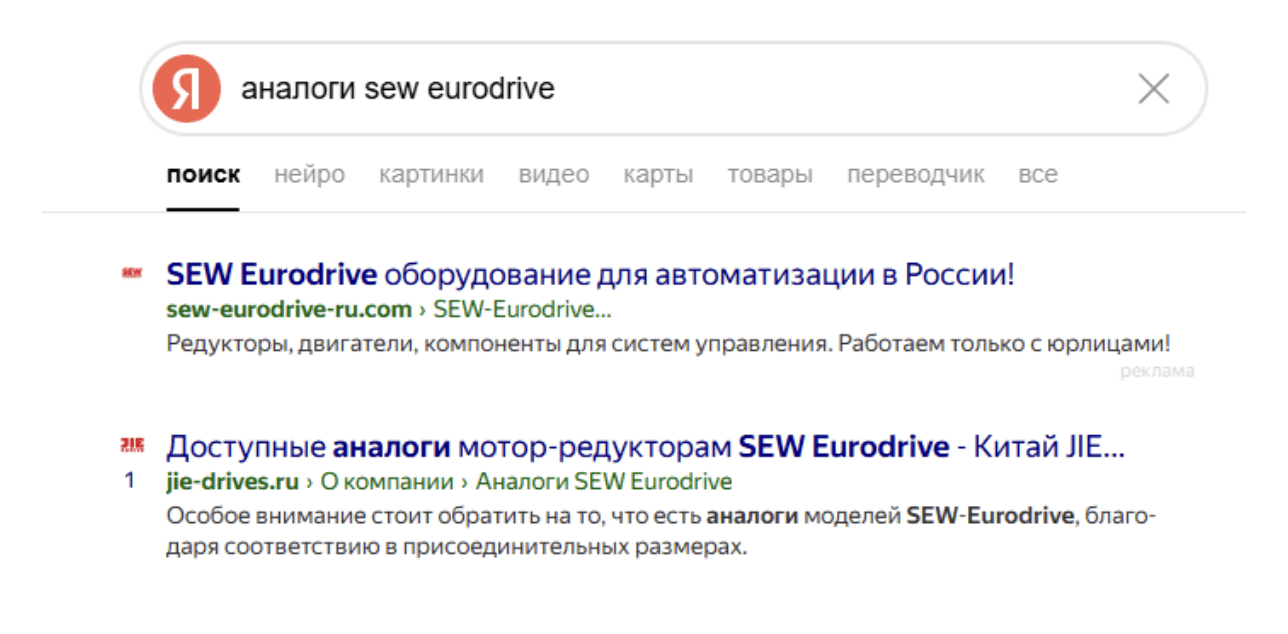Click the 'Особое внимание стоит обратить' snippet text
The image size is (1288, 634).
click(x=661, y=533)
